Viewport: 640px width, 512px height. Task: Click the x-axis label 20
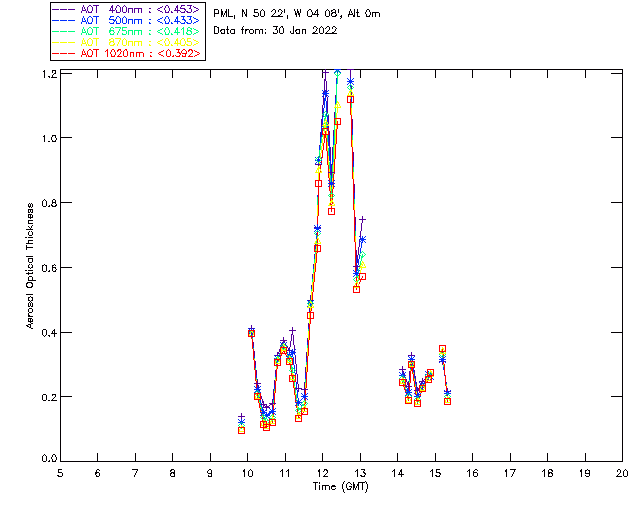[622, 473]
